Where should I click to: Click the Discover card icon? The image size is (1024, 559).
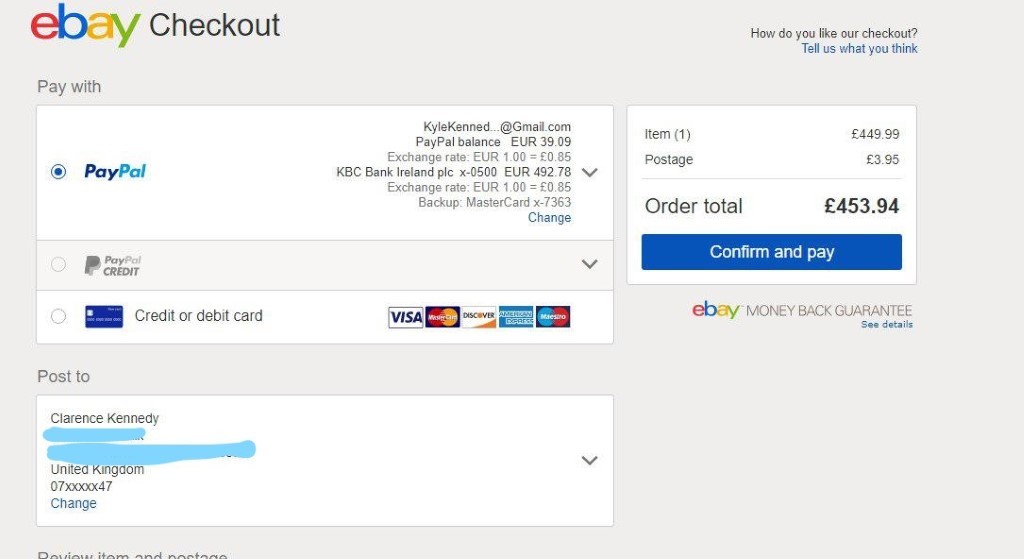479,317
